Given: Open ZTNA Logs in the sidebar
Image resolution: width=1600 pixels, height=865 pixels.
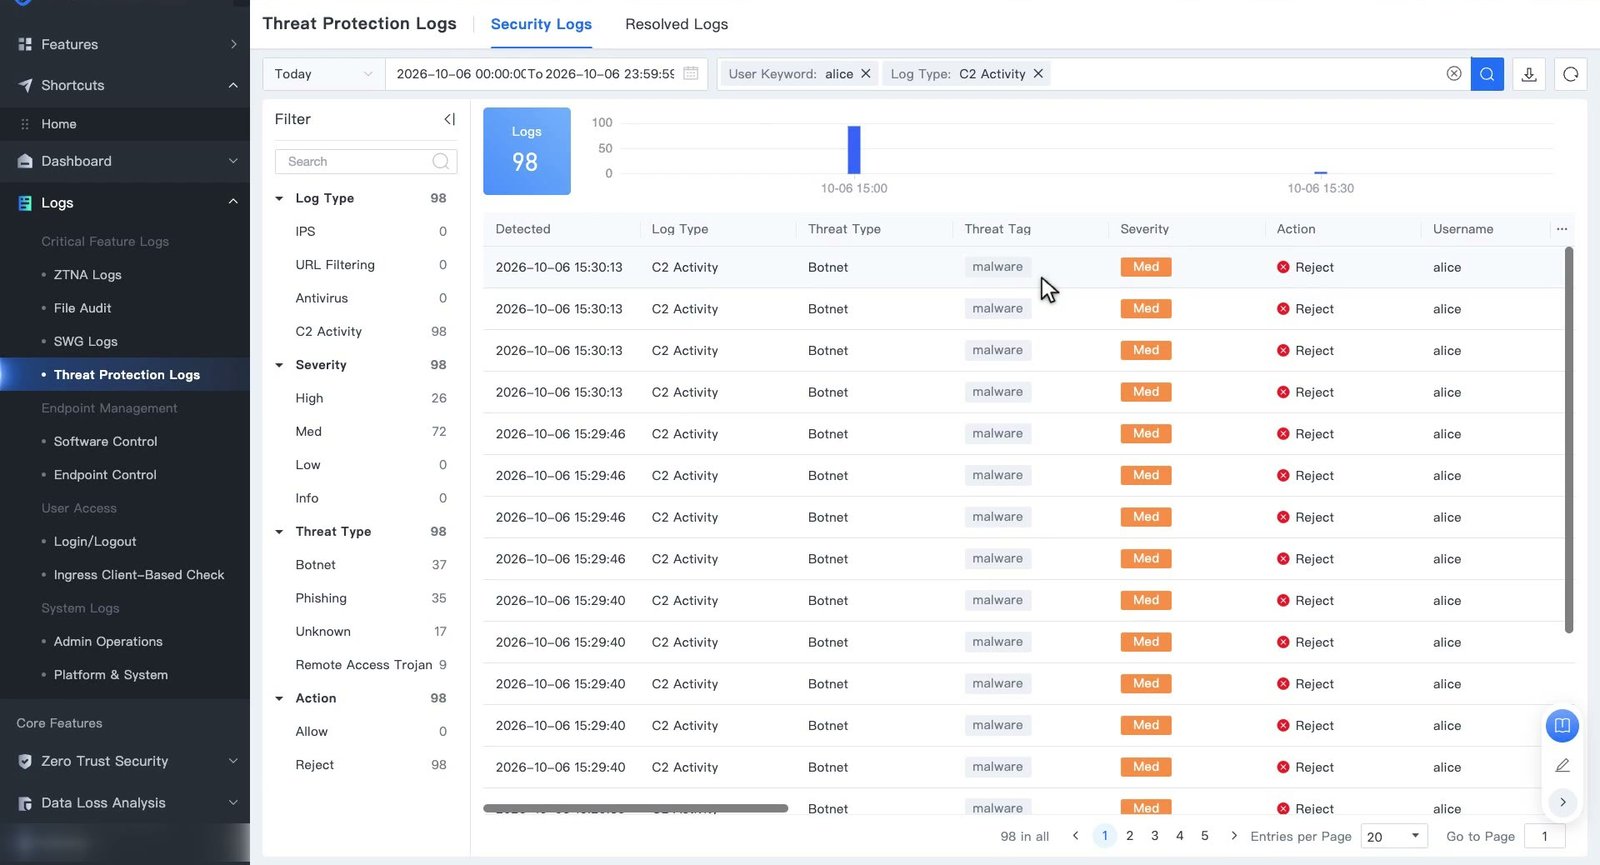Looking at the screenshot, I should point(87,275).
